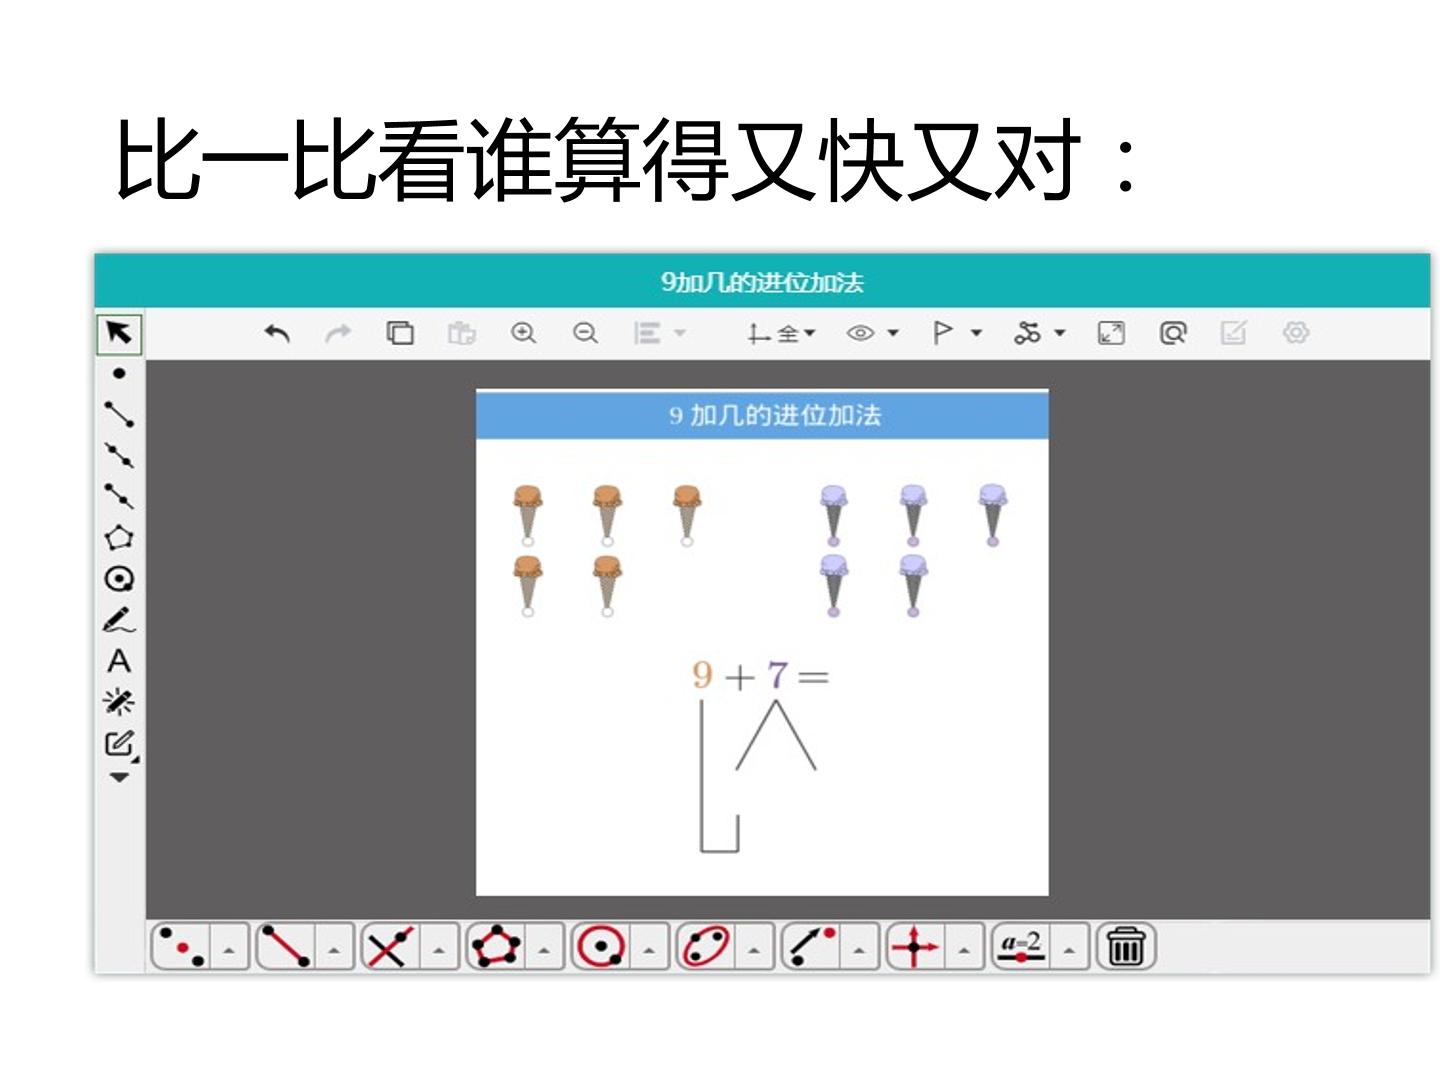Image resolution: width=1440 pixels, height=1080 pixels.
Task: Select the arrow pointer tool
Action: 119,333
